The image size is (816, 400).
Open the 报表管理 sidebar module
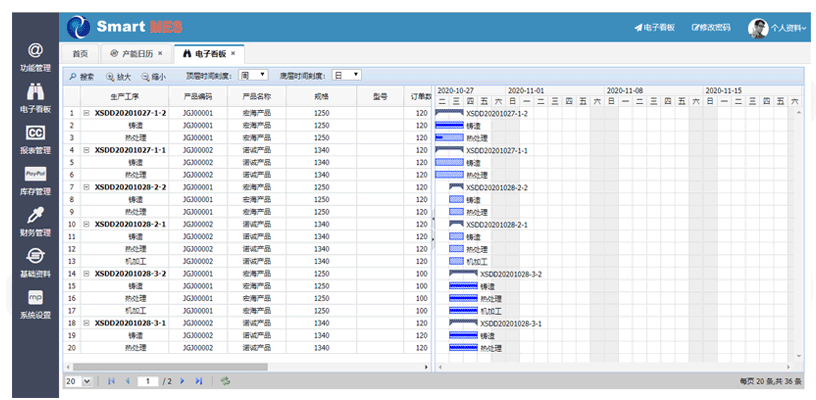(x=35, y=138)
